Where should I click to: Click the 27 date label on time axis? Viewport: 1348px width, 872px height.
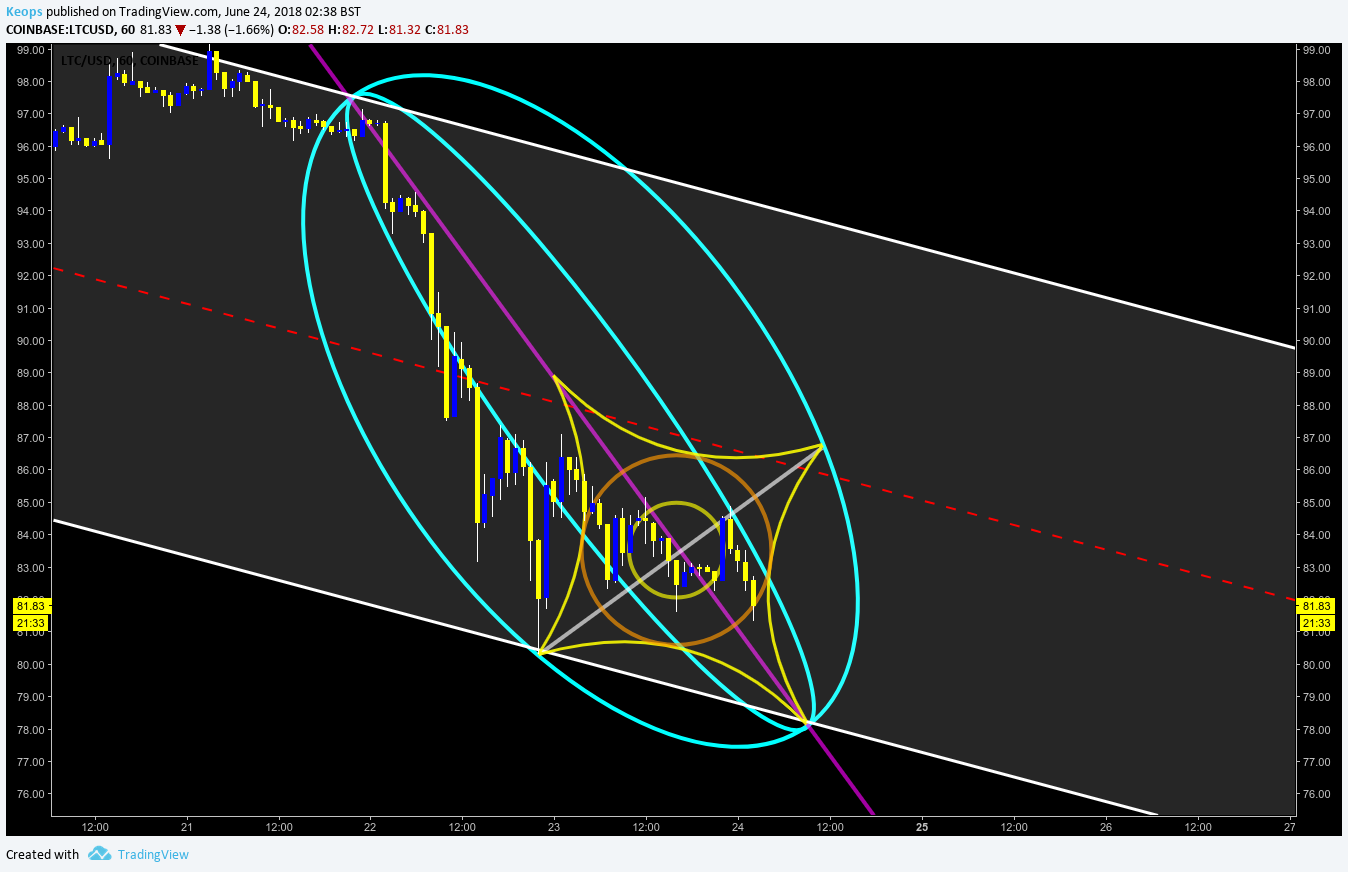pos(1290,827)
